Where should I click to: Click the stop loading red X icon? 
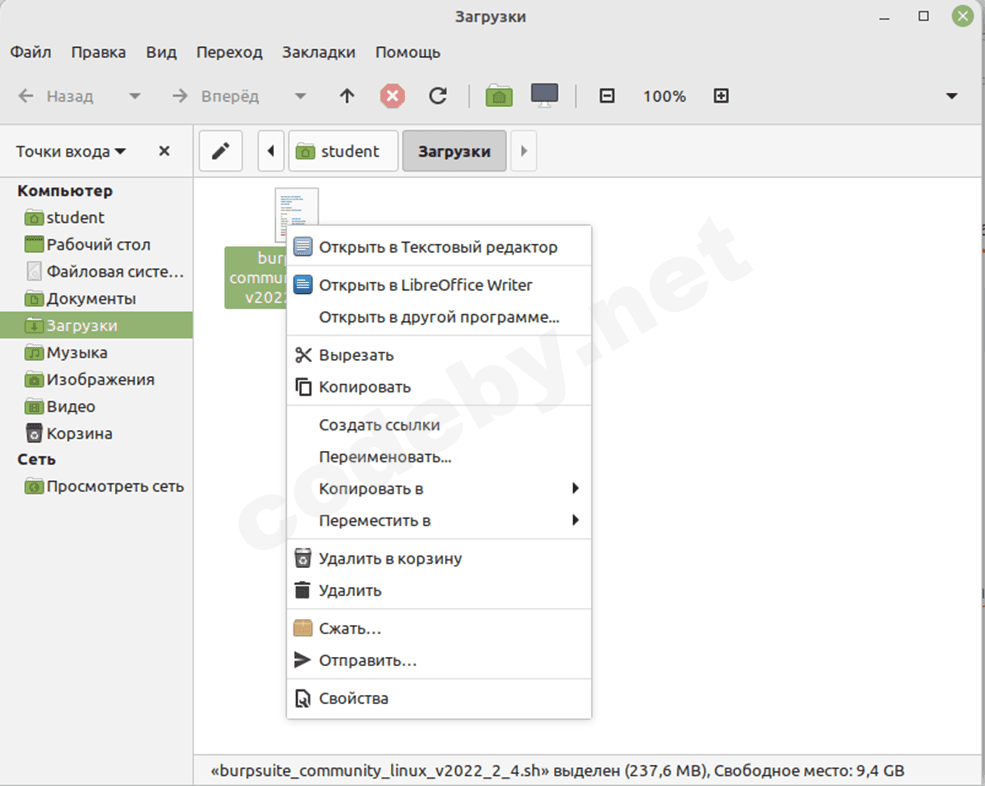pos(393,96)
